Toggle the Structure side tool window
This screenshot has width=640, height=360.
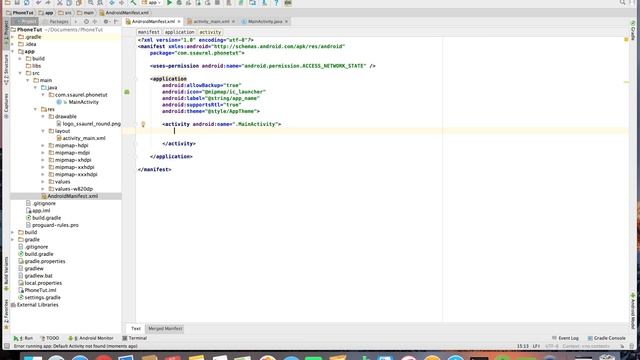click(6, 69)
